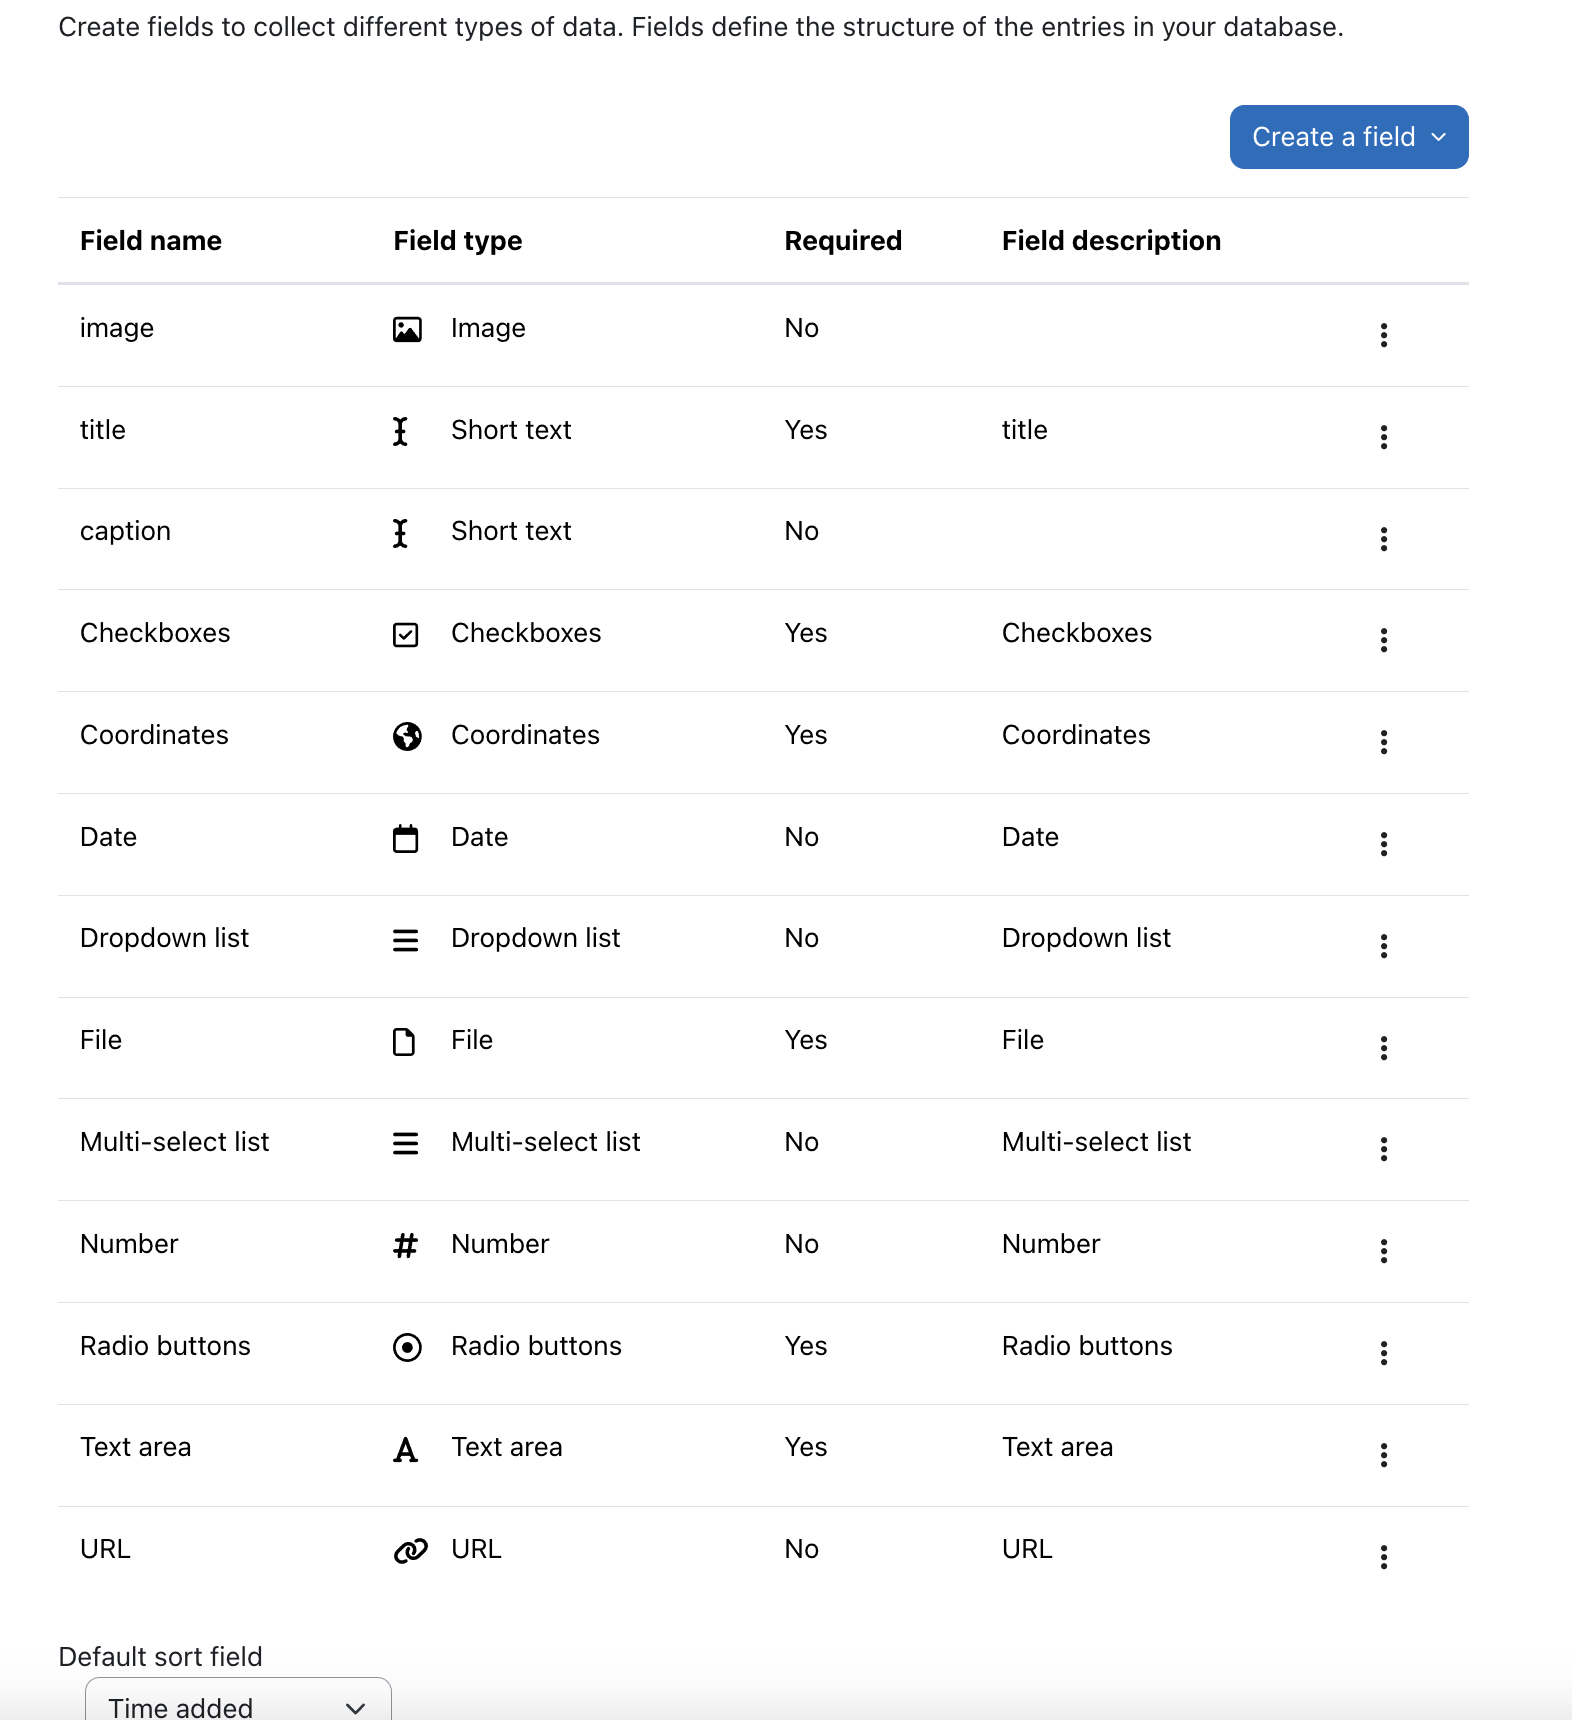Click the Short text icon for caption
This screenshot has height=1720, width=1572.
coord(400,533)
